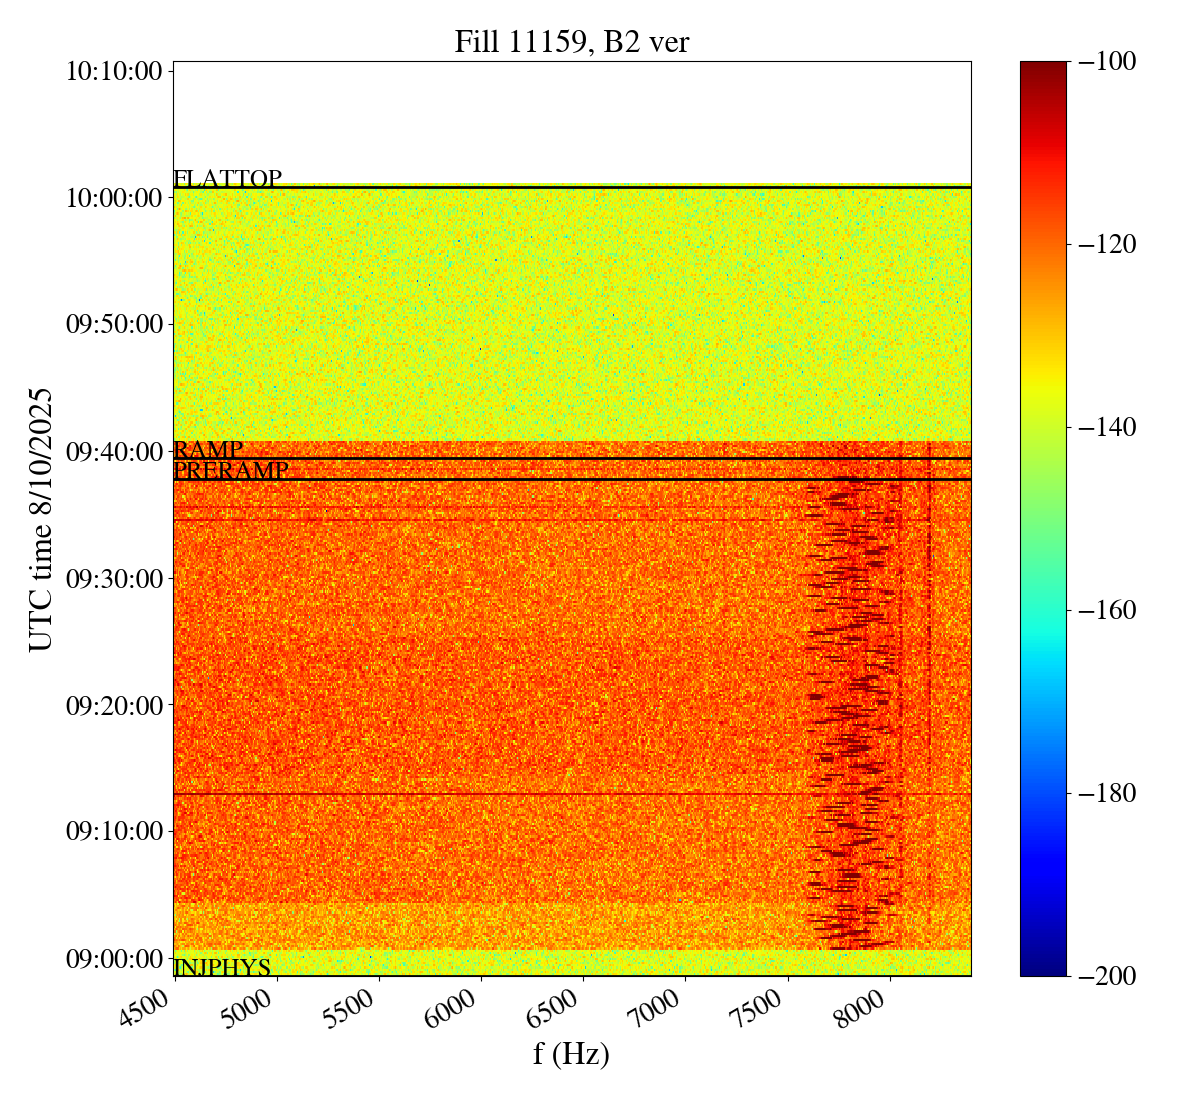The image size is (1200, 1100).
Task: Click the dark red top of colorbar
Action: [1043, 68]
